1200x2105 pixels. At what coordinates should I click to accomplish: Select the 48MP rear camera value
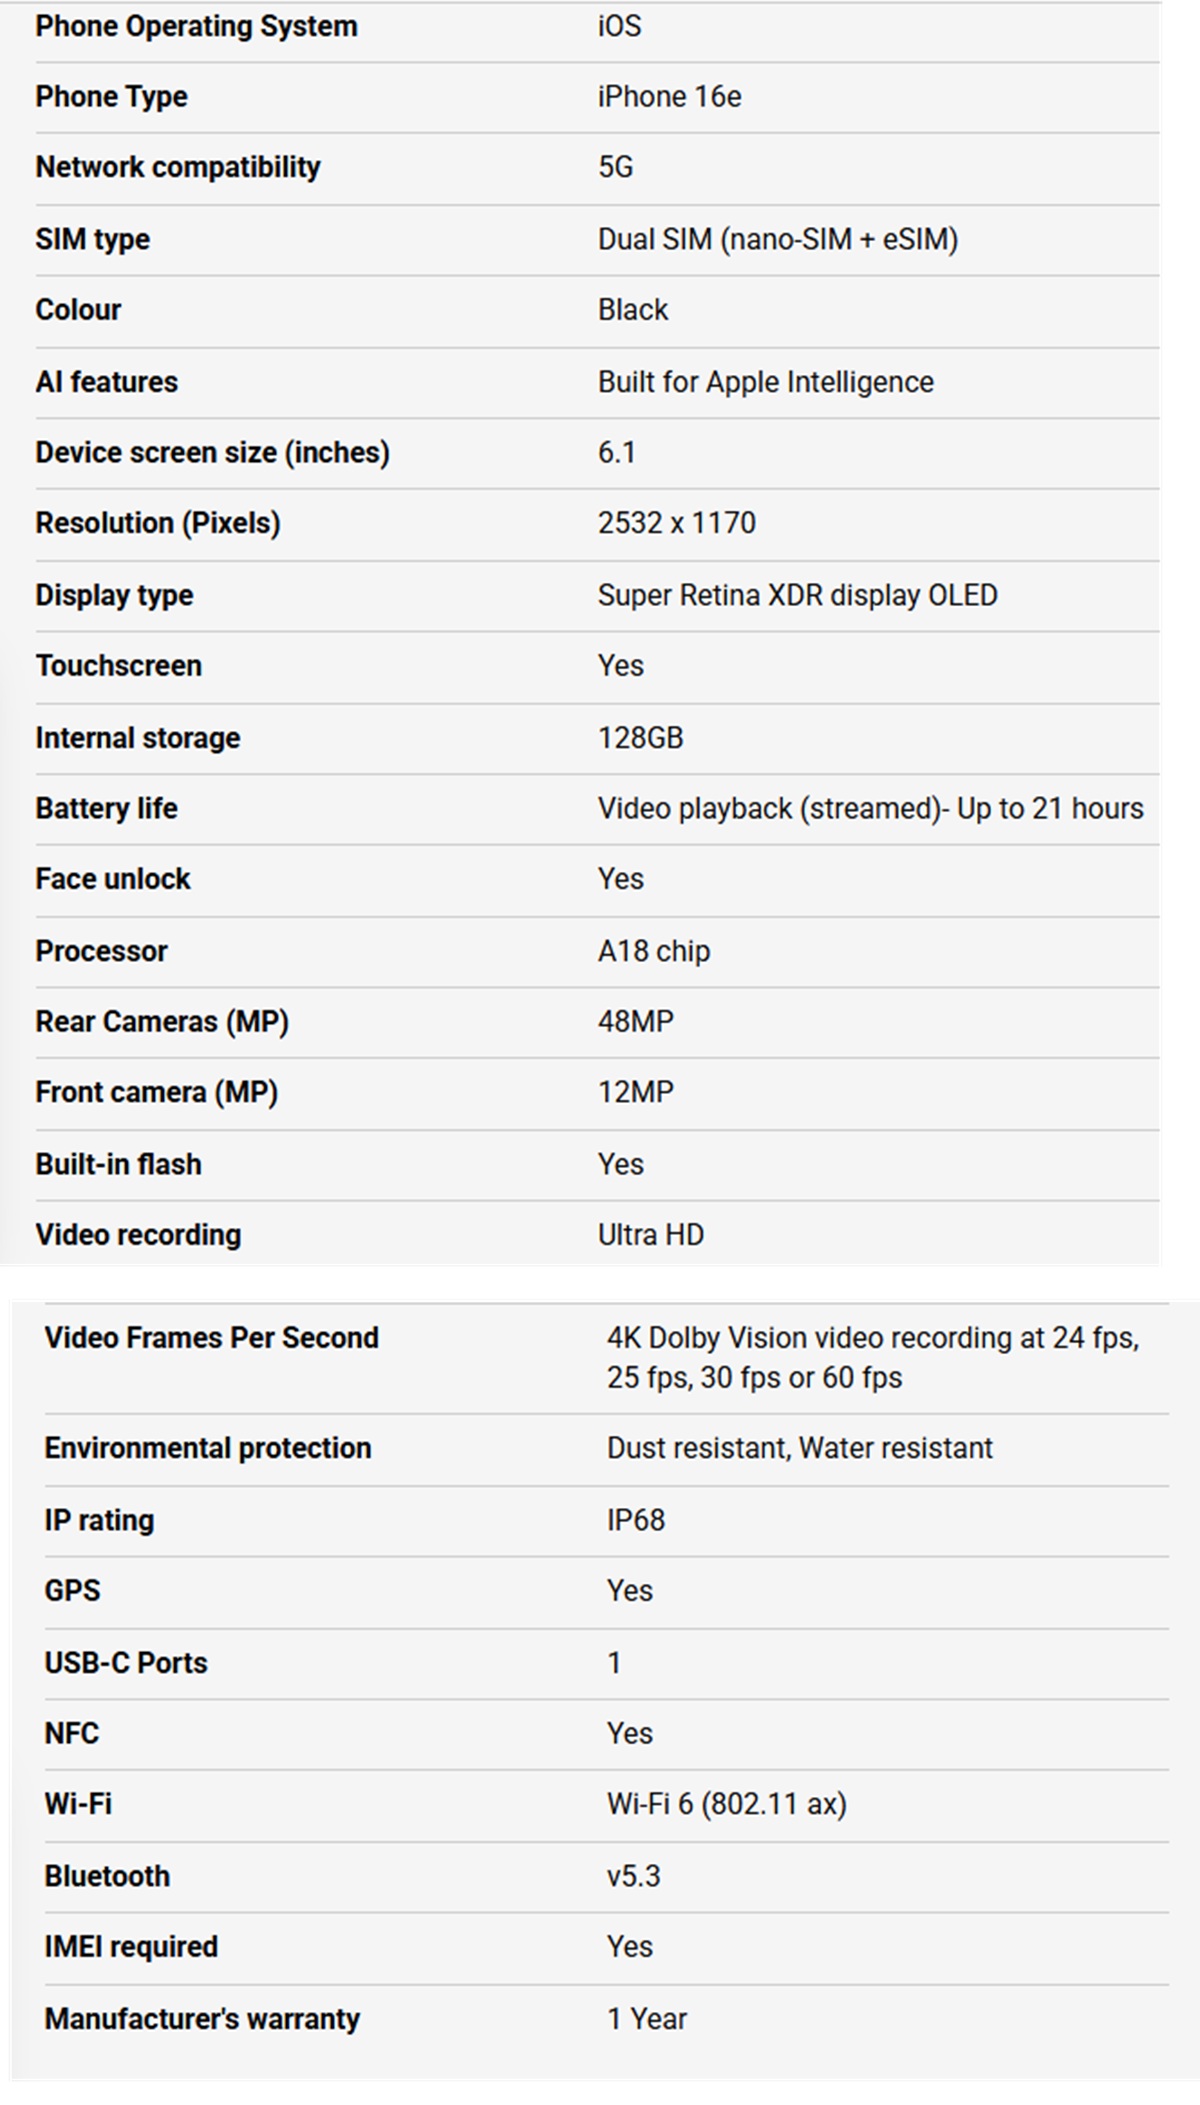(635, 1021)
